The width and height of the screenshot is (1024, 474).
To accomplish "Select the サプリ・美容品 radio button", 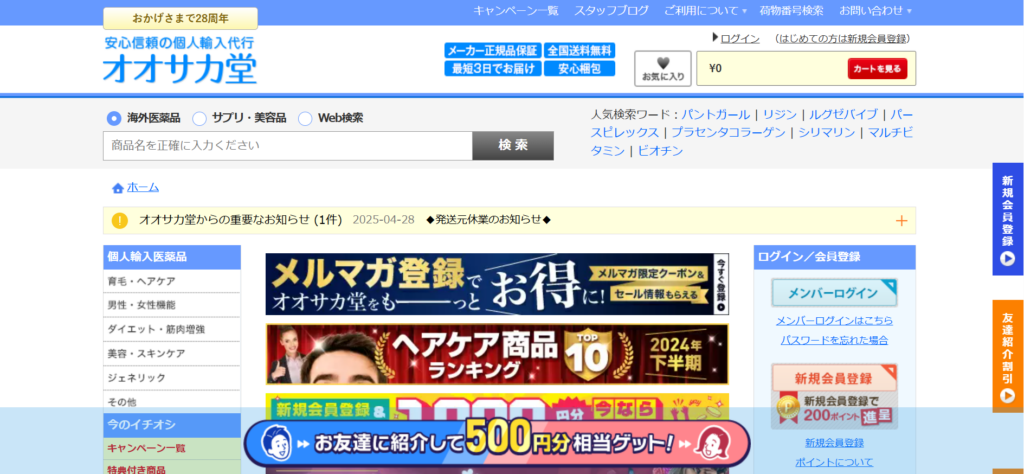I will (x=199, y=118).
